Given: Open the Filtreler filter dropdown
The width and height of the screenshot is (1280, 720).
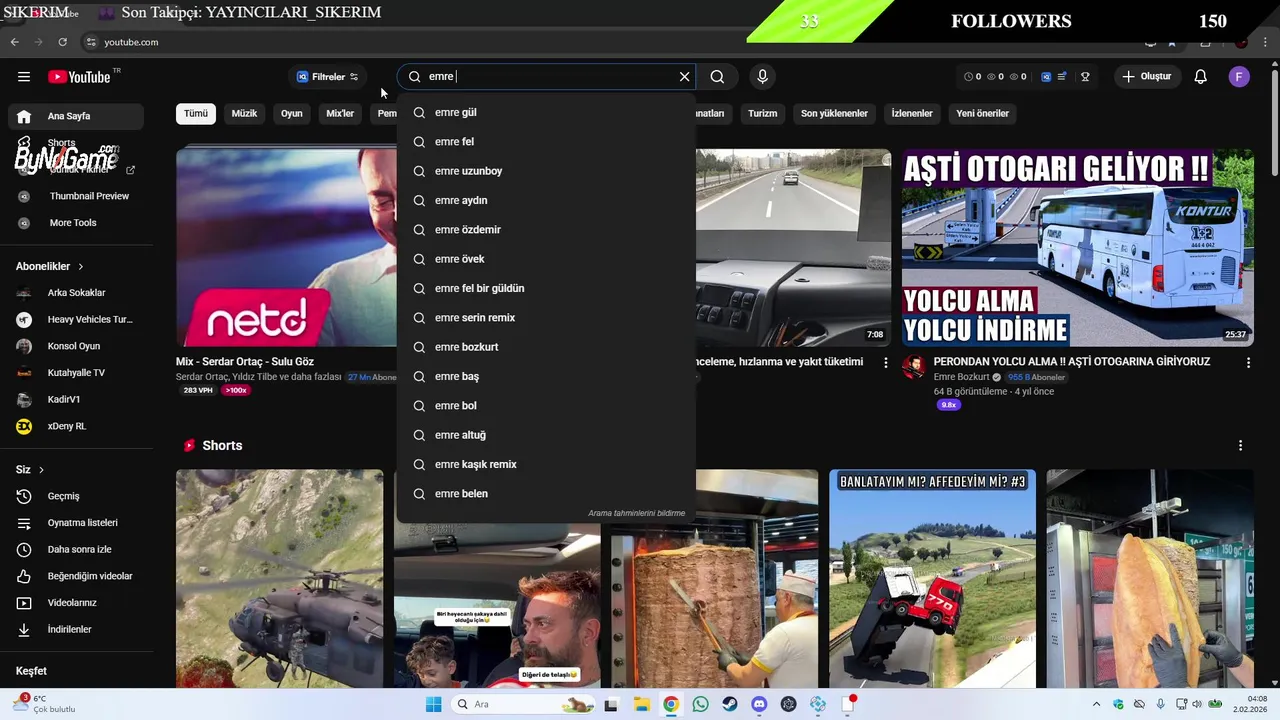Looking at the screenshot, I should pyautogui.click(x=328, y=77).
